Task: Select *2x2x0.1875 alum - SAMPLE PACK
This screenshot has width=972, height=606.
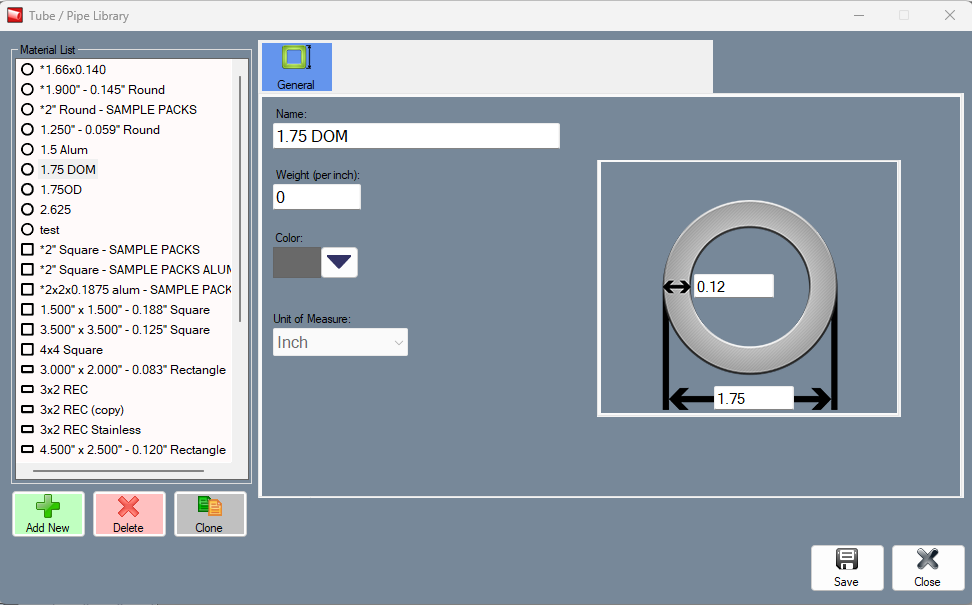Action: (x=135, y=289)
